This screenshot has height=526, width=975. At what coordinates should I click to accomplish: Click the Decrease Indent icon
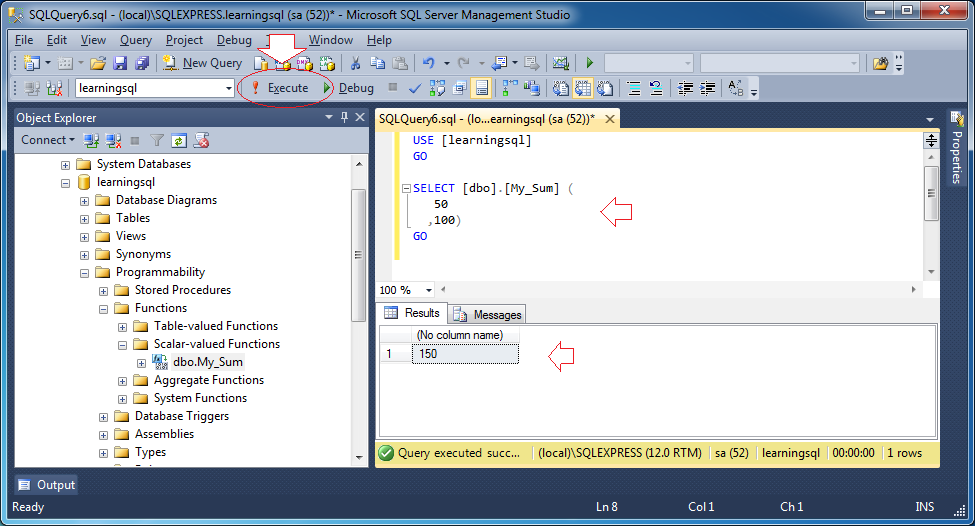click(685, 89)
